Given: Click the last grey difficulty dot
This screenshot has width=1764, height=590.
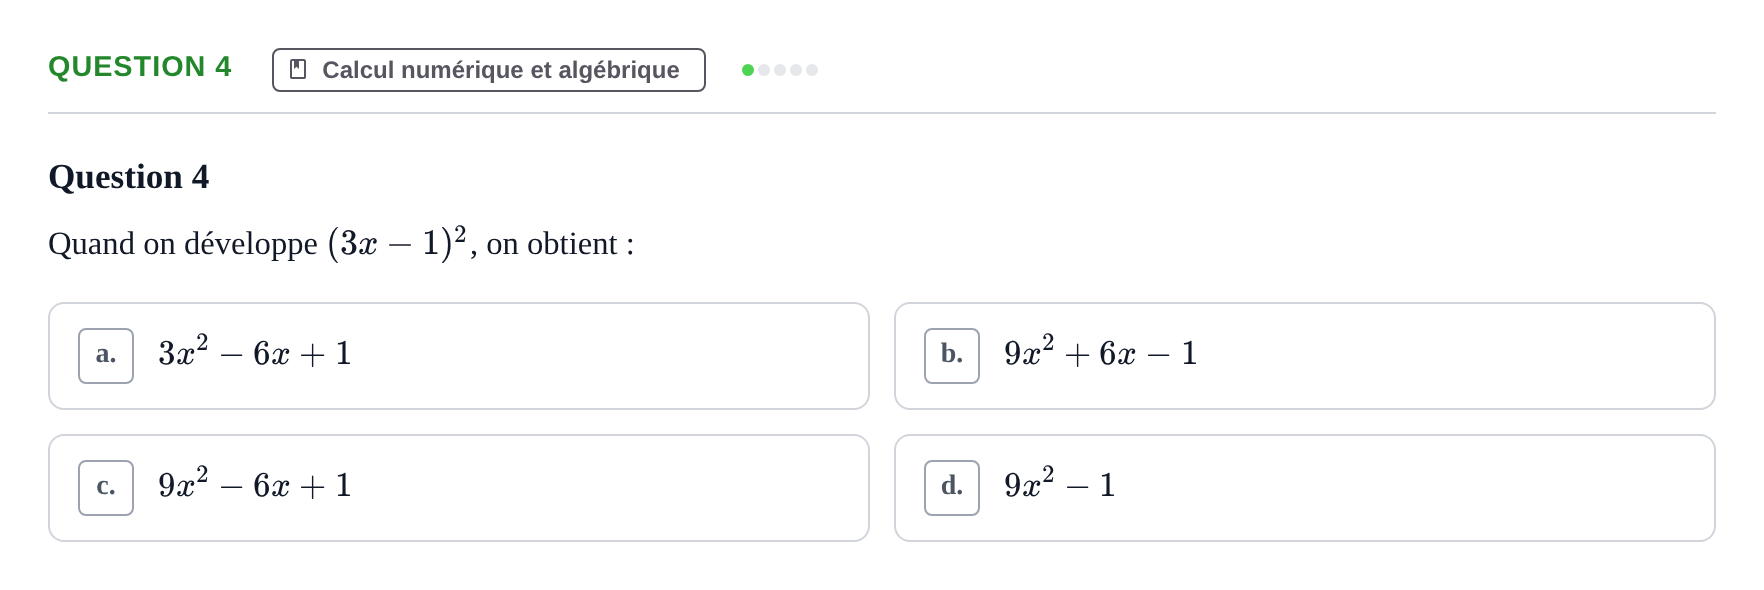Looking at the screenshot, I should click(812, 70).
